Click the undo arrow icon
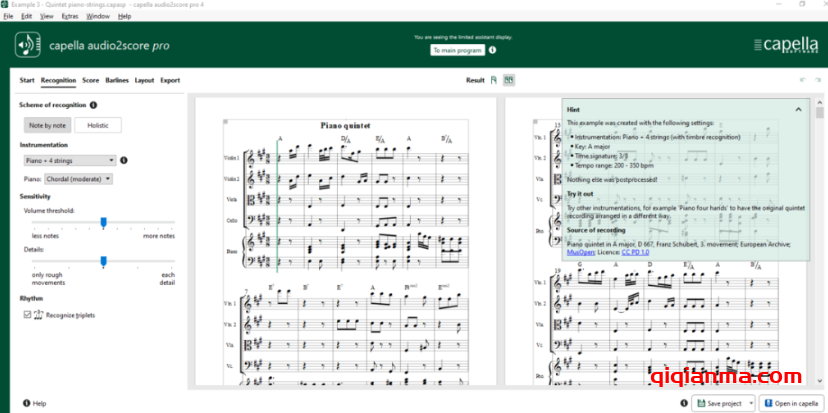The height and width of the screenshot is (413, 828). click(x=803, y=80)
